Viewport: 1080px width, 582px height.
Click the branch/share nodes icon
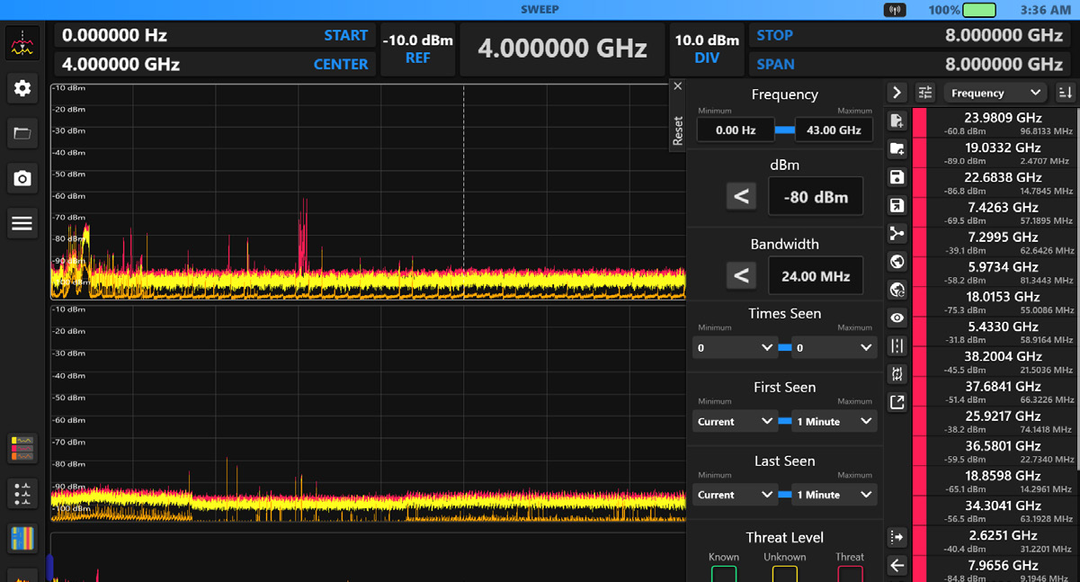point(897,234)
